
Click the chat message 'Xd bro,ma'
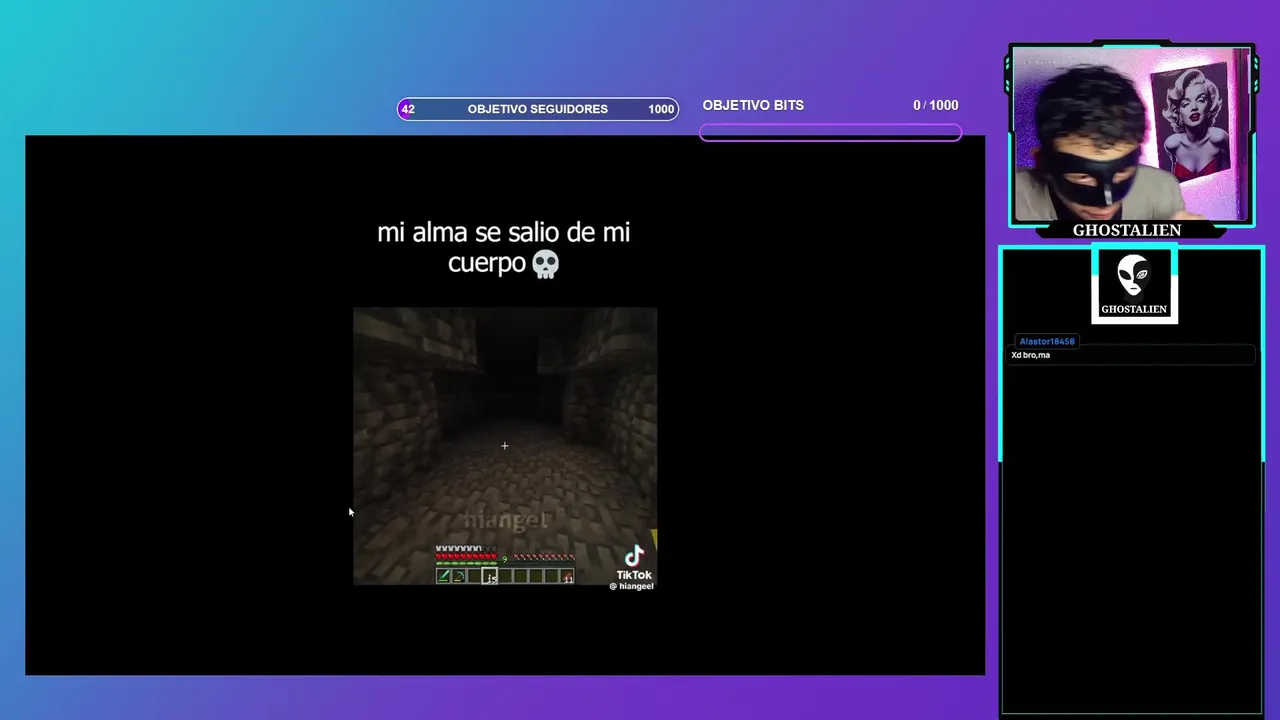pyautogui.click(x=1030, y=355)
